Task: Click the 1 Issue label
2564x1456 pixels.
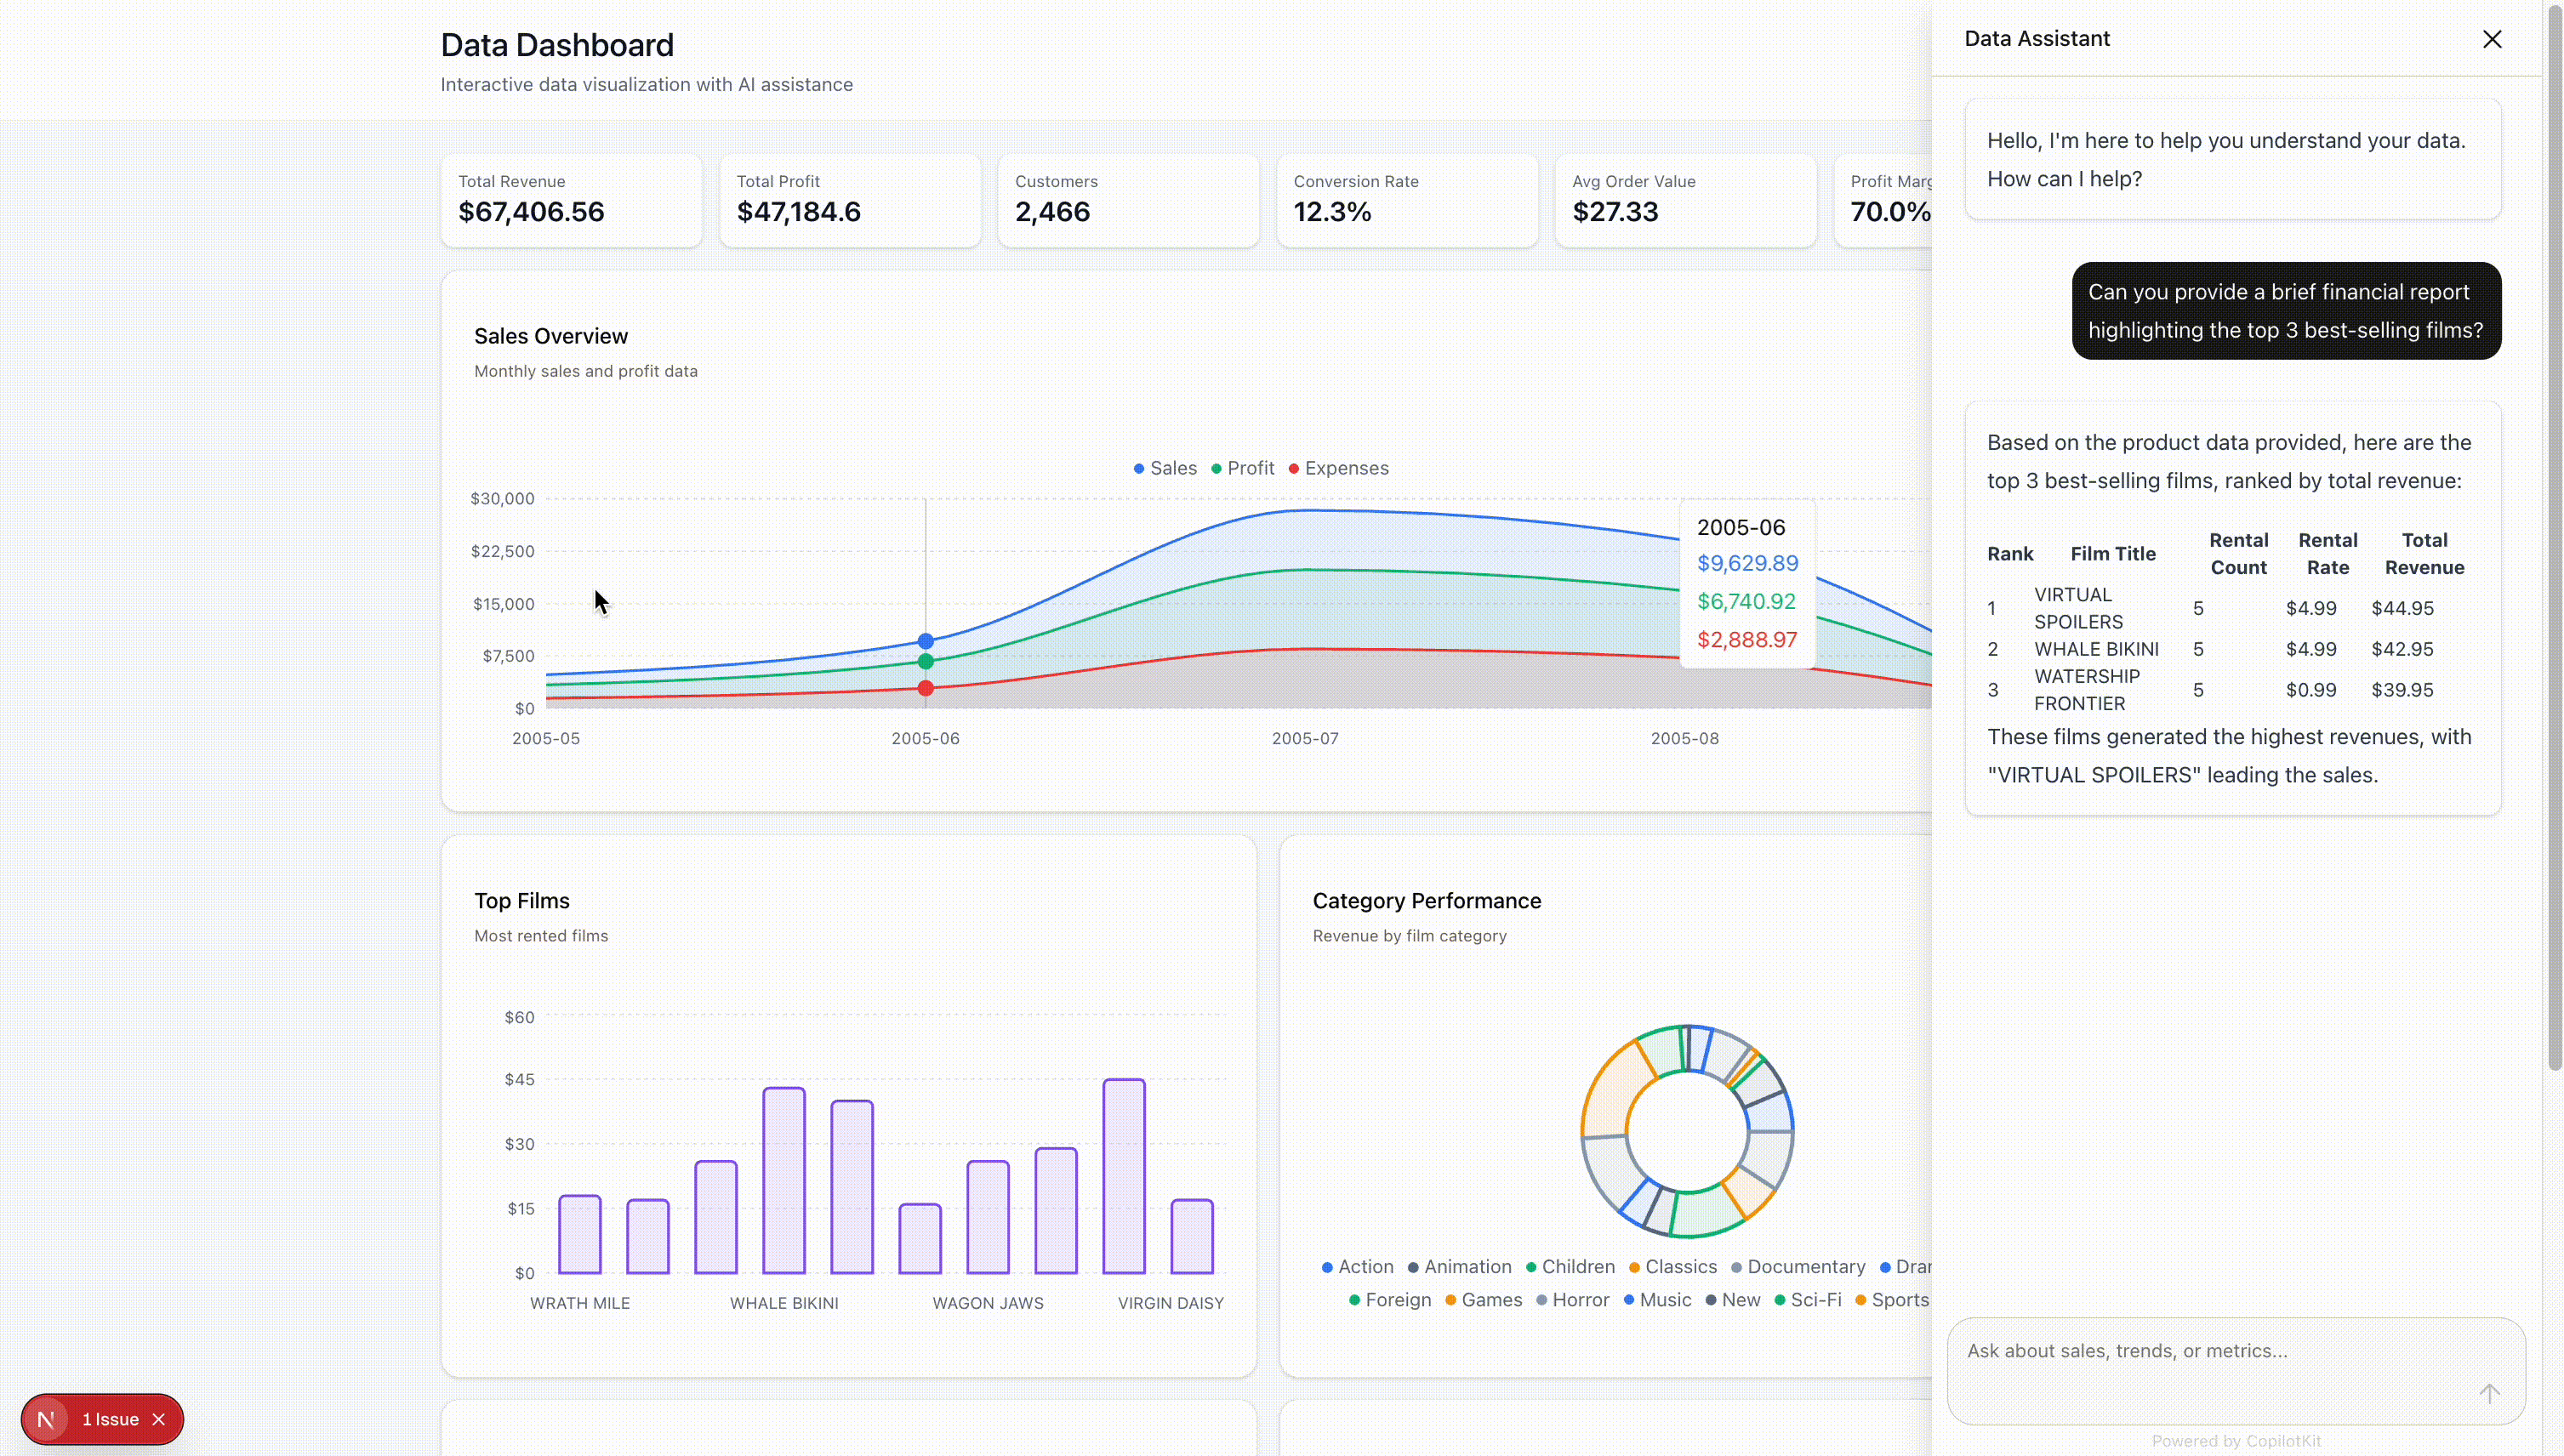Action: click(x=110, y=1419)
